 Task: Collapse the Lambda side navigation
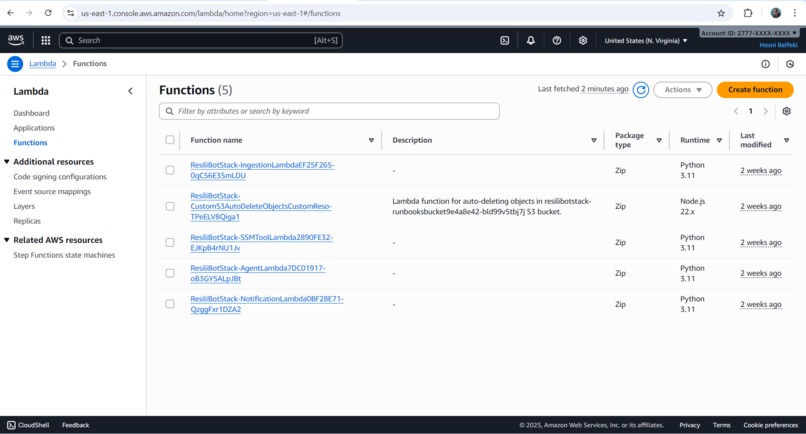tap(131, 91)
